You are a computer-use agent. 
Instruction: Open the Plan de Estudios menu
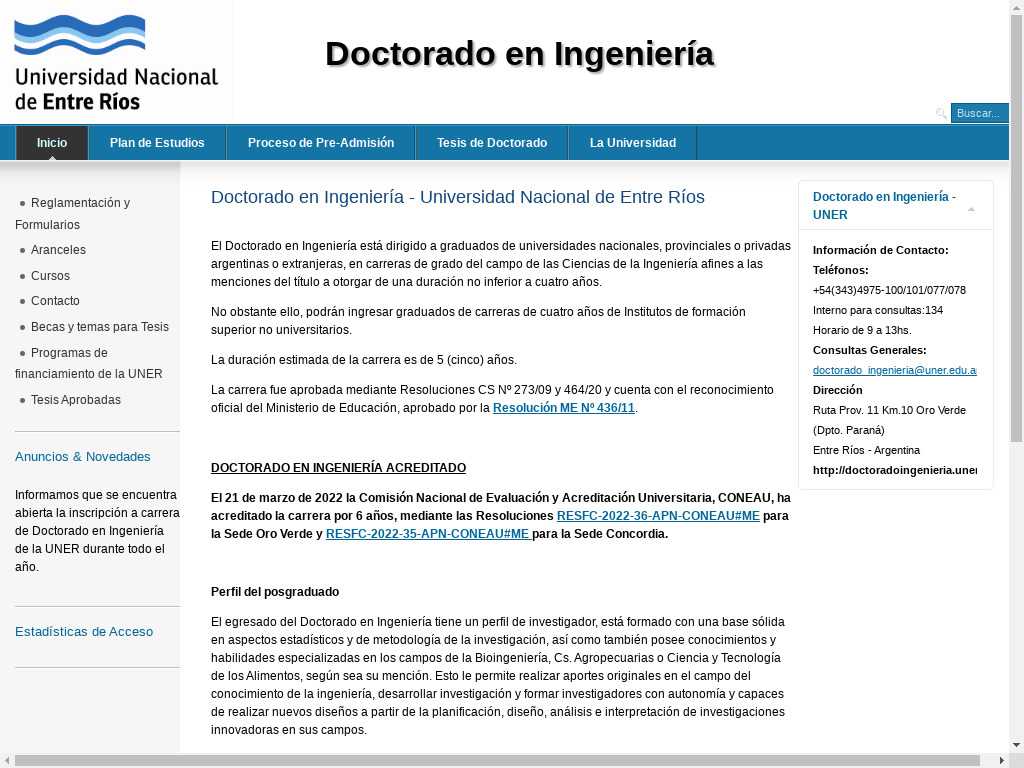point(157,142)
